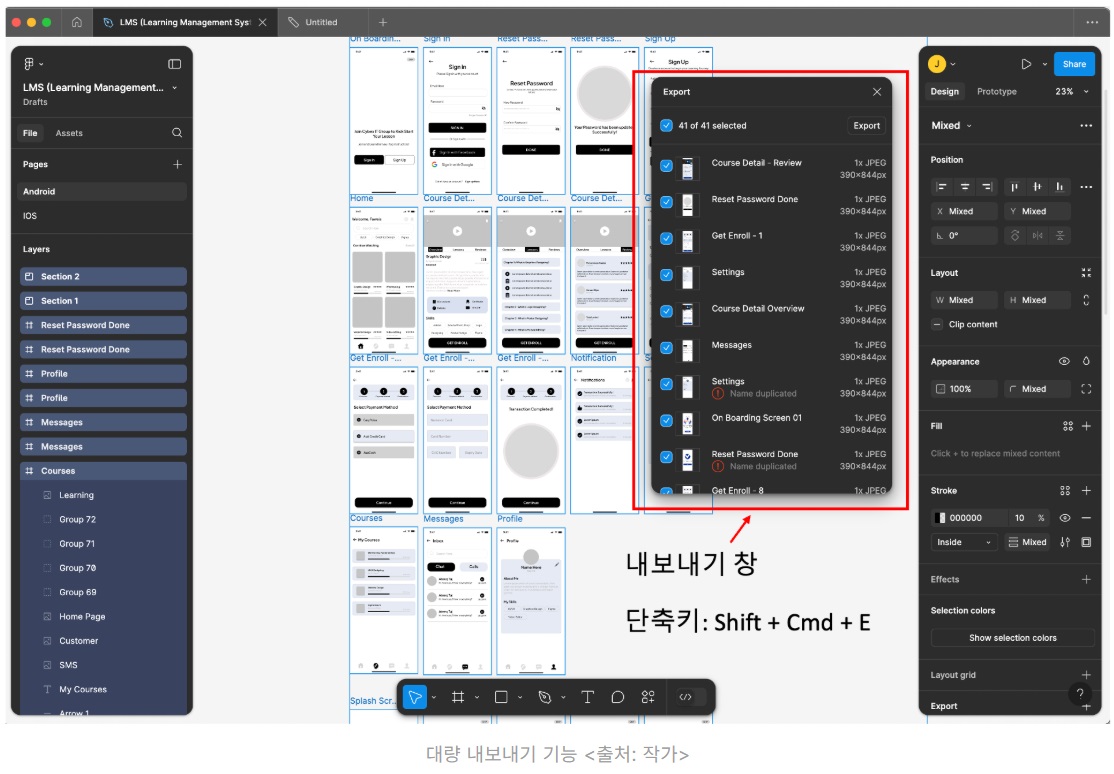Click the stroke color swatch 000000
Screen dimensions: 1114x774
pyautogui.click(x=940, y=518)
